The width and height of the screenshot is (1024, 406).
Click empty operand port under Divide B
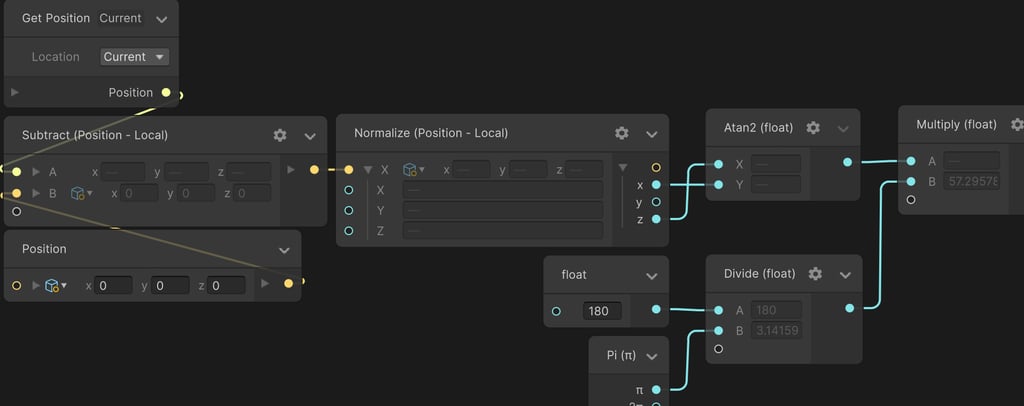coord(718,349)
